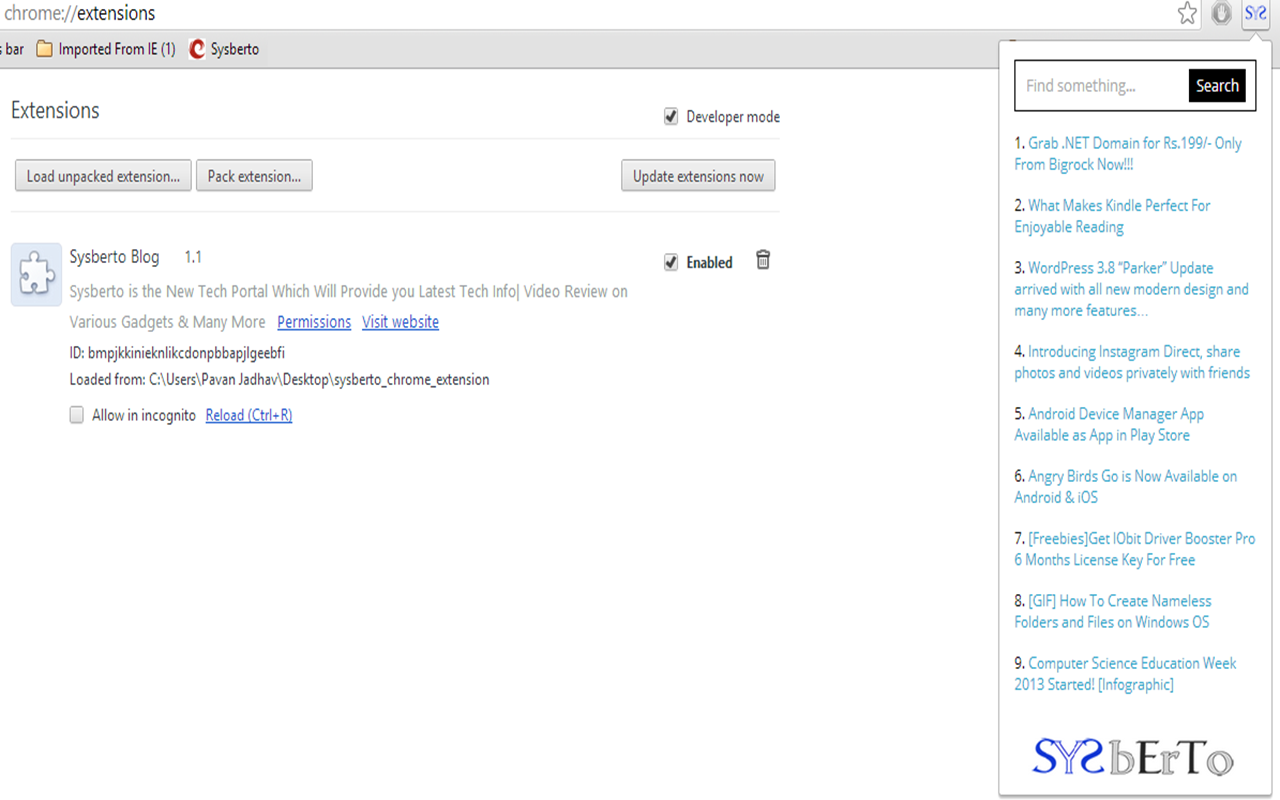Select the extension ID text
The image size is (1280, 800).
178,353
